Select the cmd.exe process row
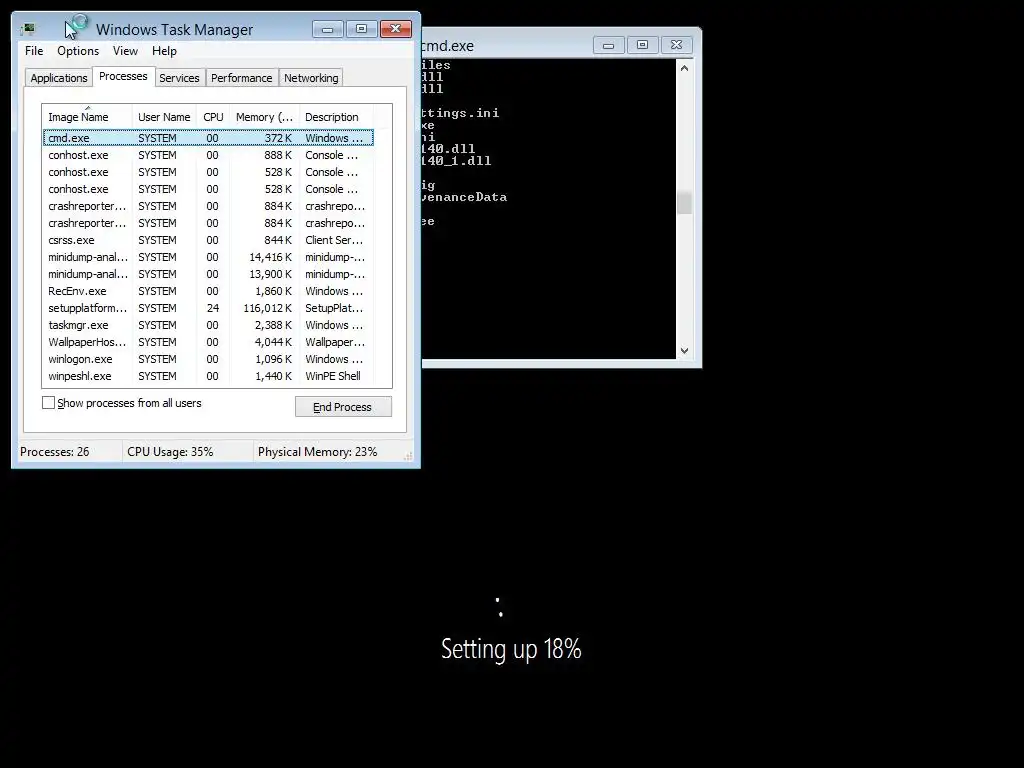Image resolution: width=1024 pixels, height=768 pixels. 208,138
